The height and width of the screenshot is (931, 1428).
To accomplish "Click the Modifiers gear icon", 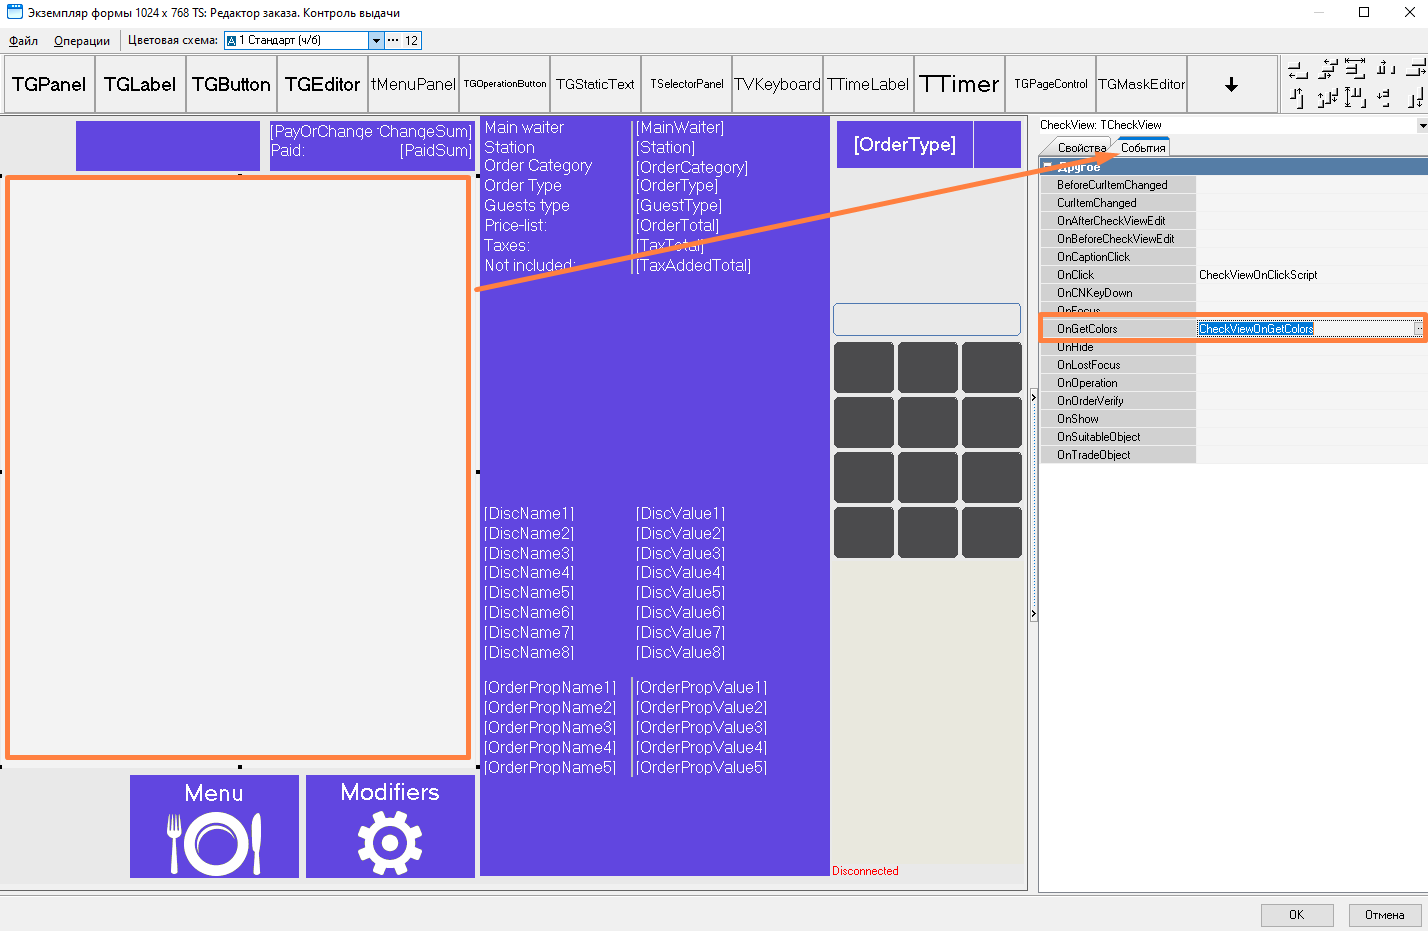I will point(390,843).
